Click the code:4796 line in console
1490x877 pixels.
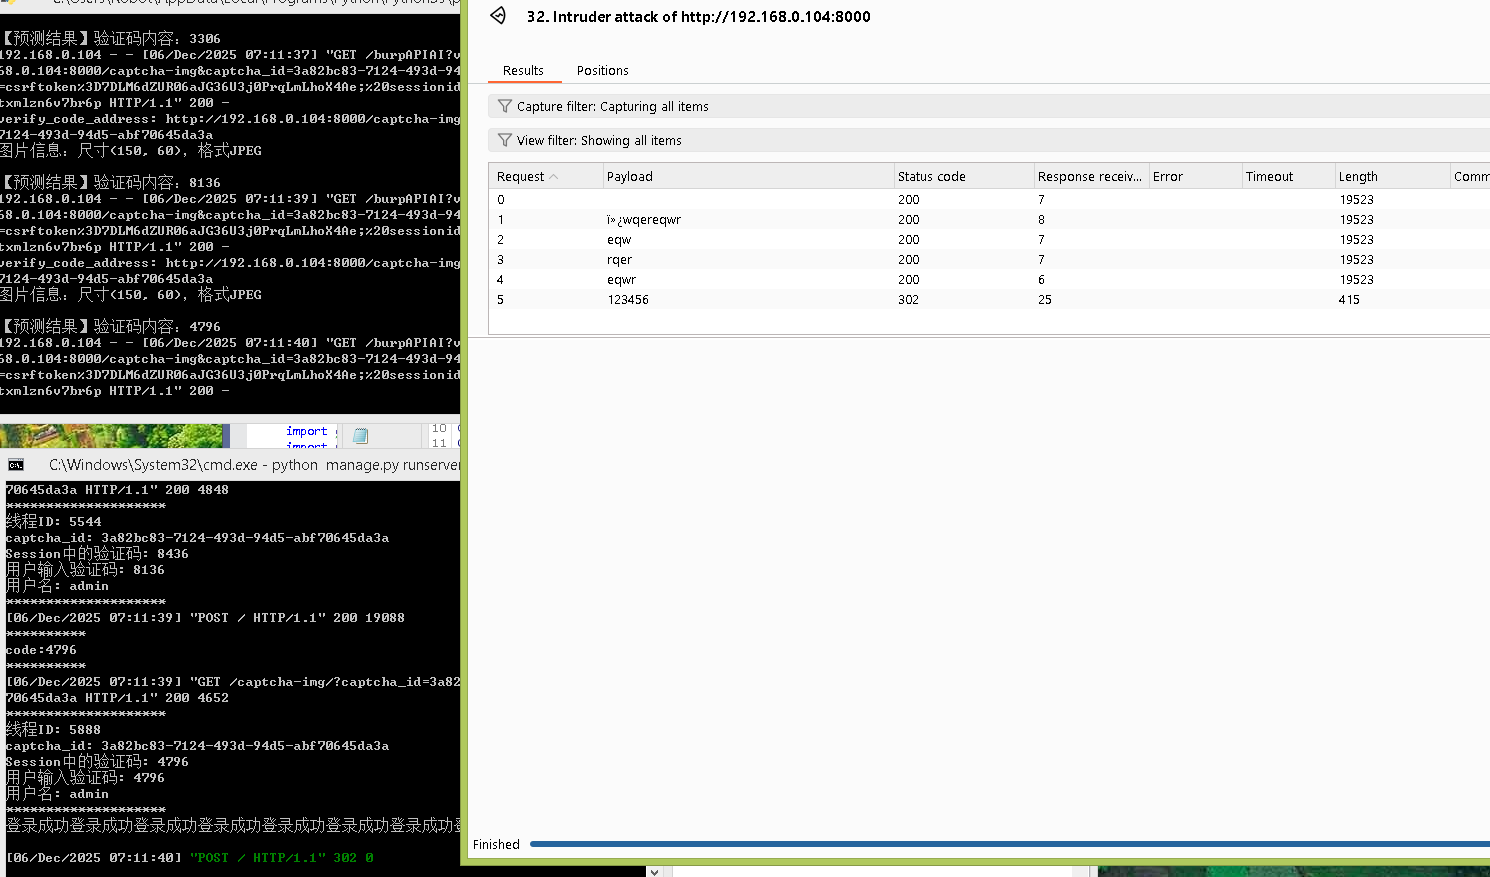click(x=41, y=650)
